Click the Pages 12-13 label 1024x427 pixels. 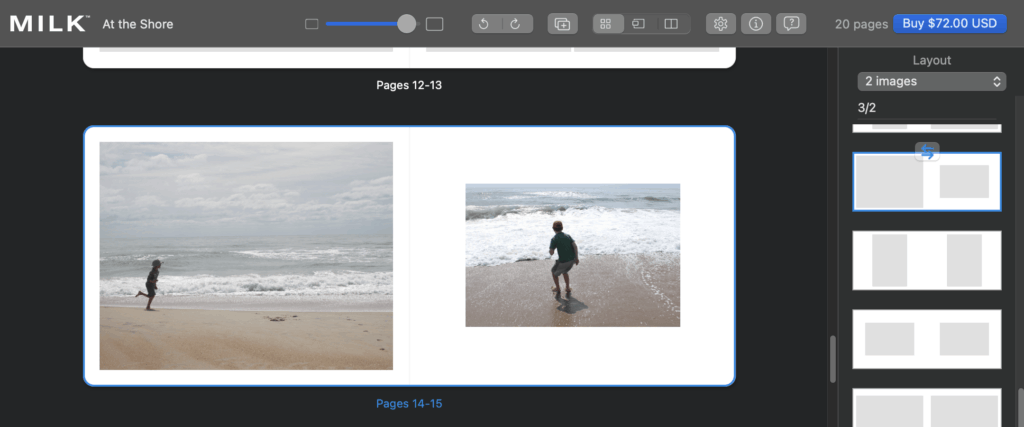click(409, 86)
